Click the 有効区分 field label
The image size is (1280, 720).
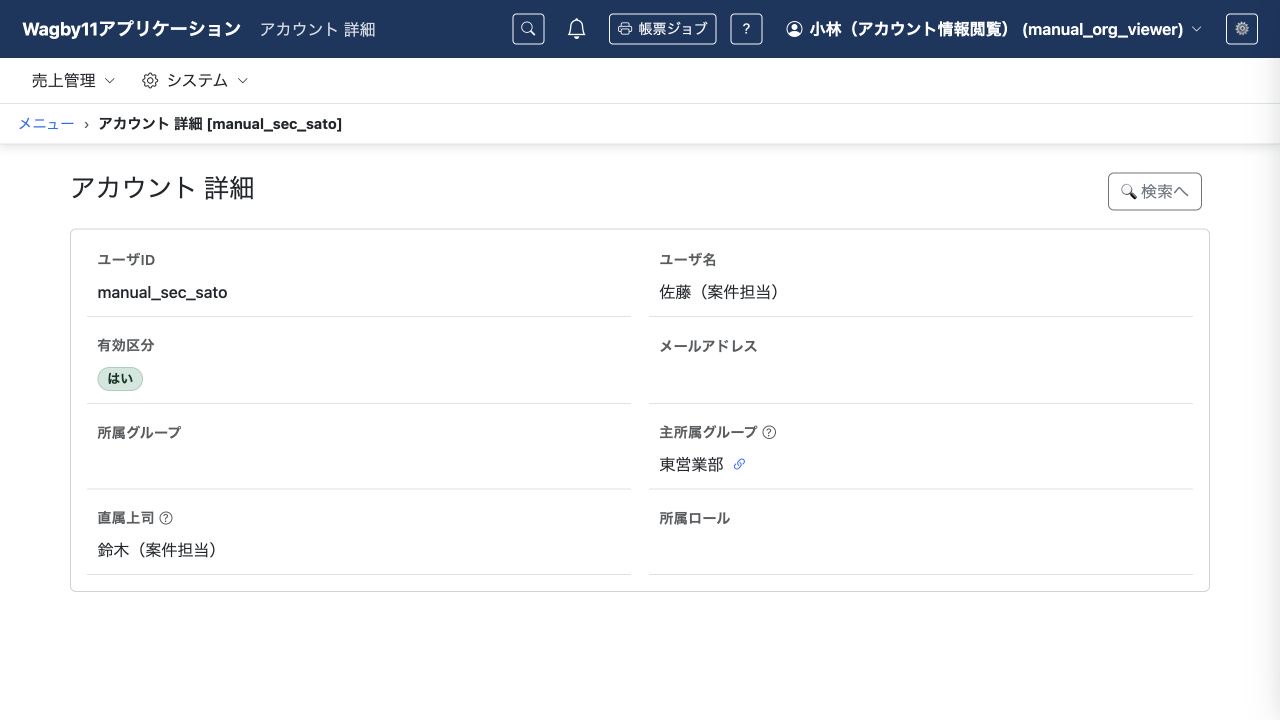click(x=126, y=345)
